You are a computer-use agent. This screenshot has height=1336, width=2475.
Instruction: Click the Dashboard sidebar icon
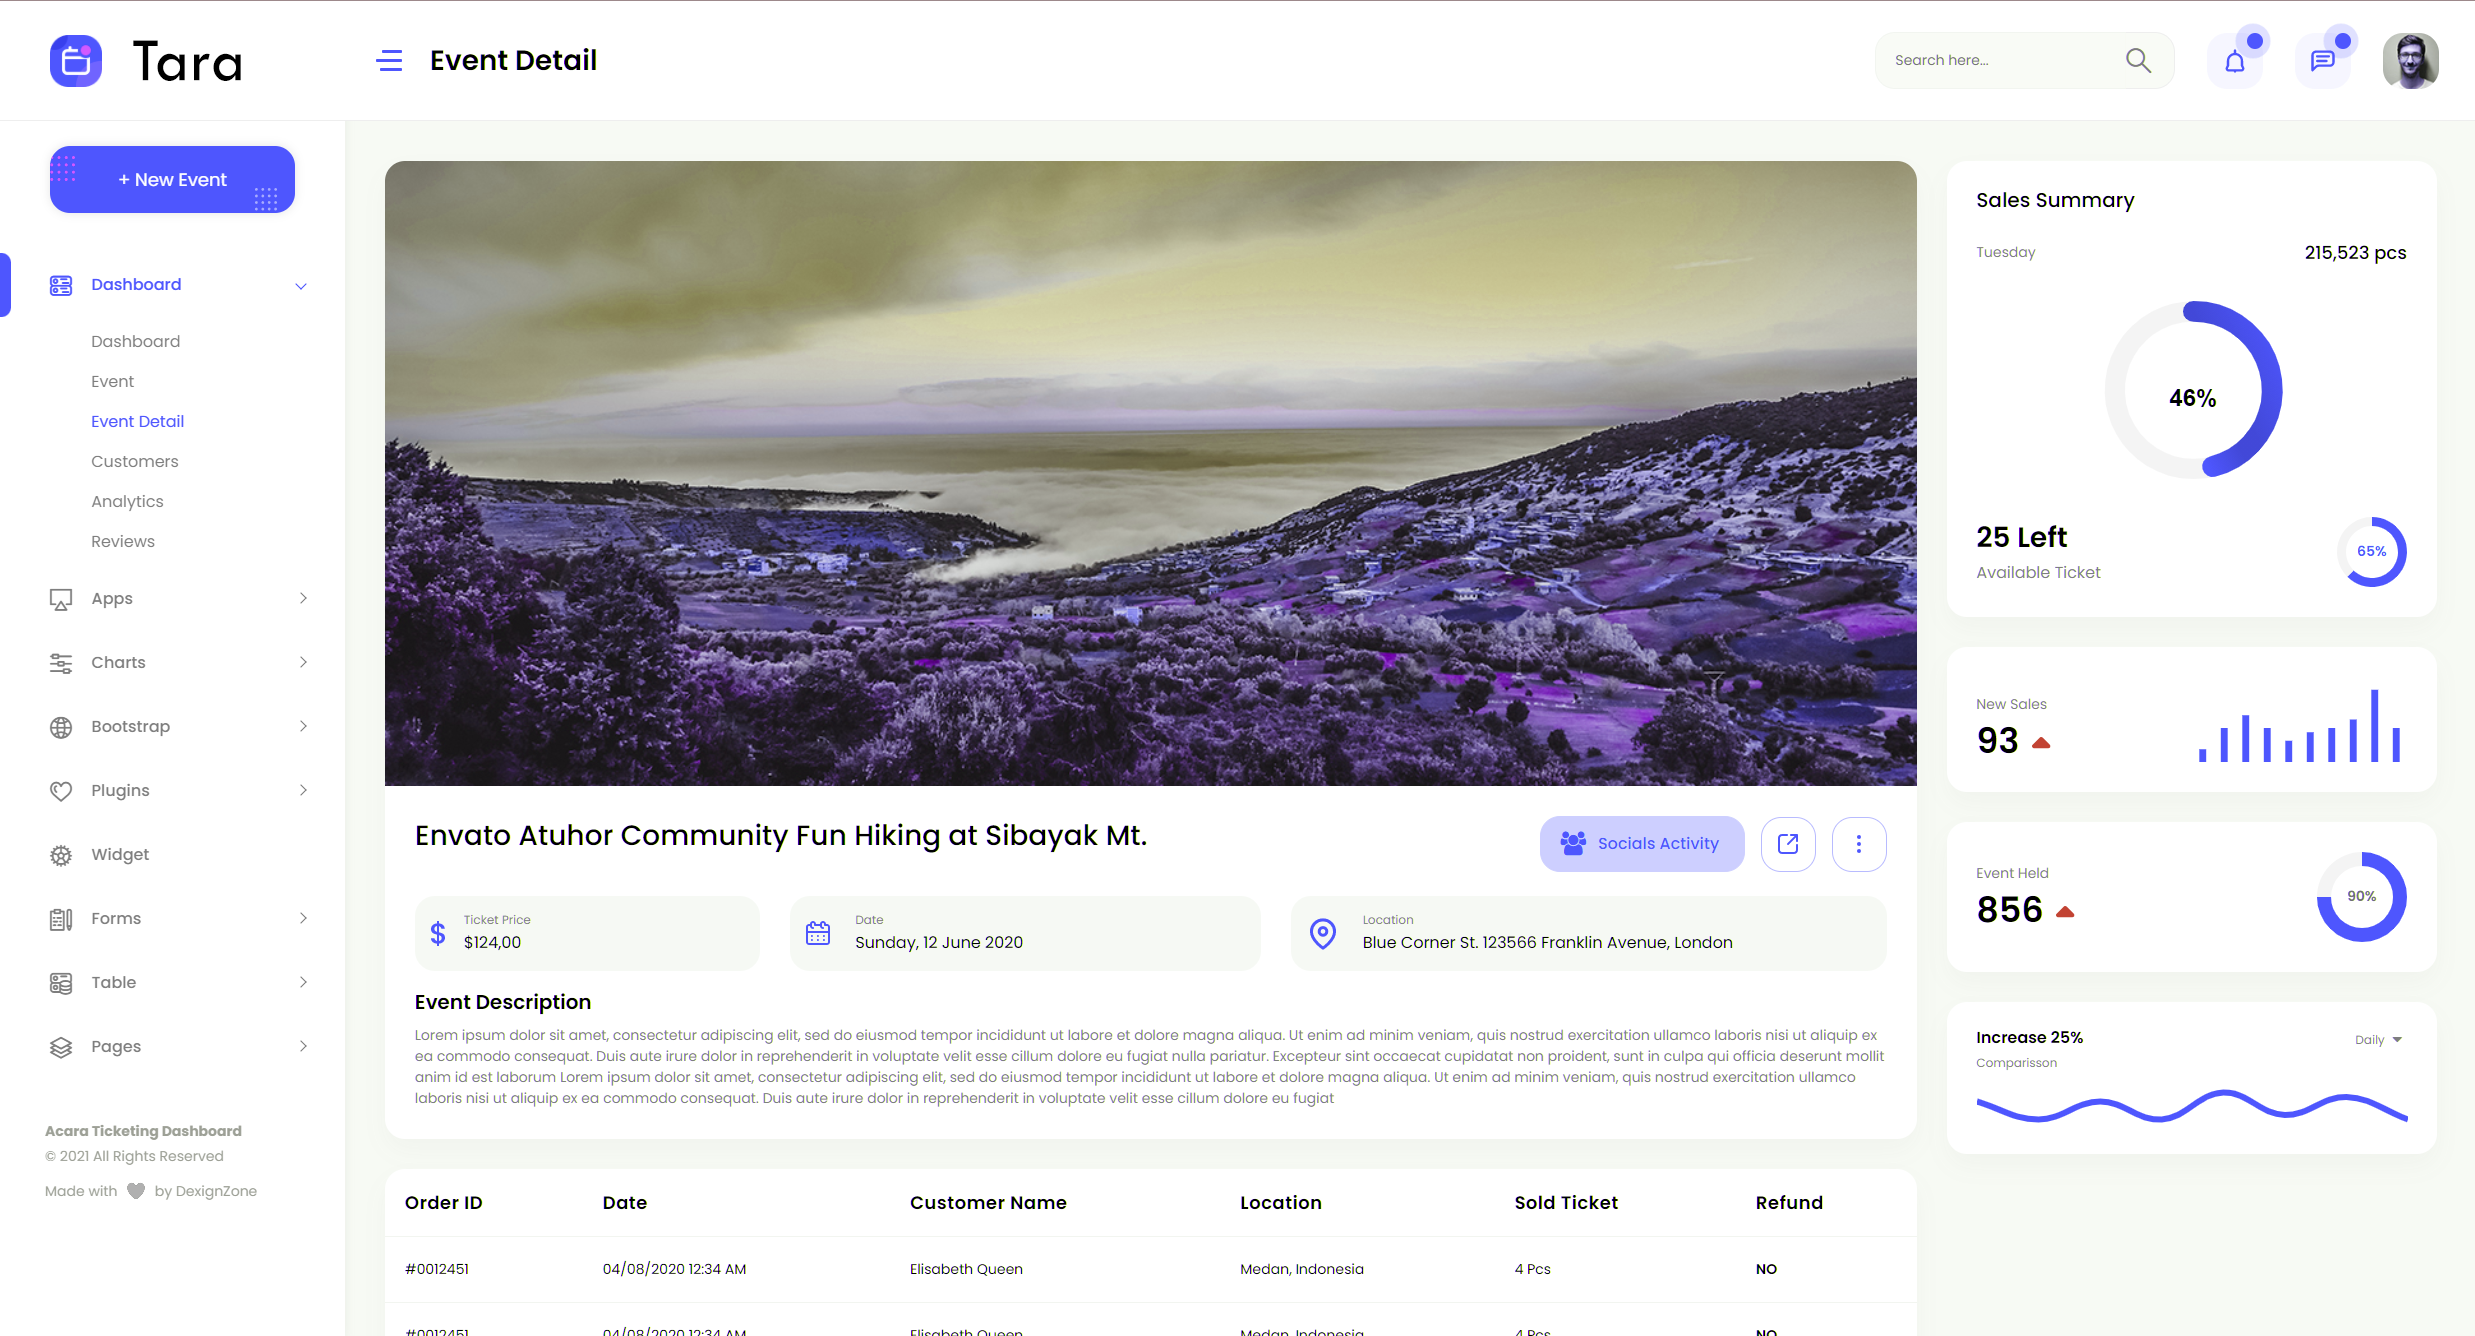[61, 285]
